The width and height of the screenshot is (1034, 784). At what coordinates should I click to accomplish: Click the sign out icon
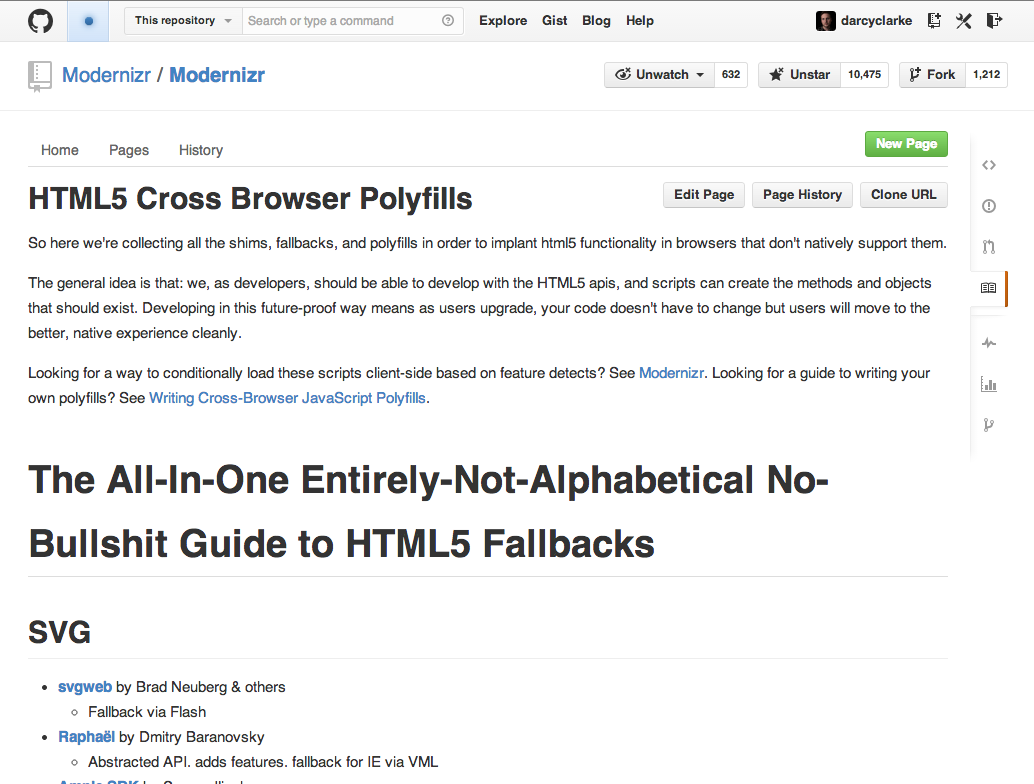(x=994, y=20)
